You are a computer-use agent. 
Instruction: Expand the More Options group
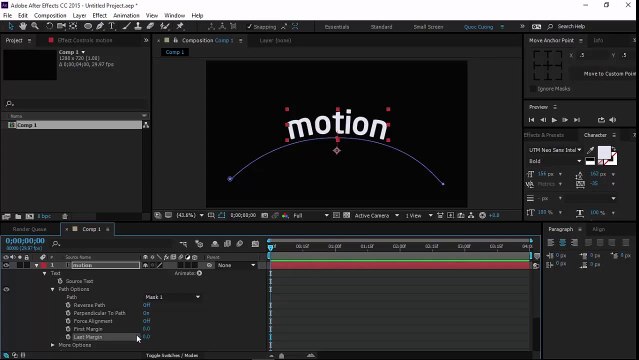click(x=53, y=345)
